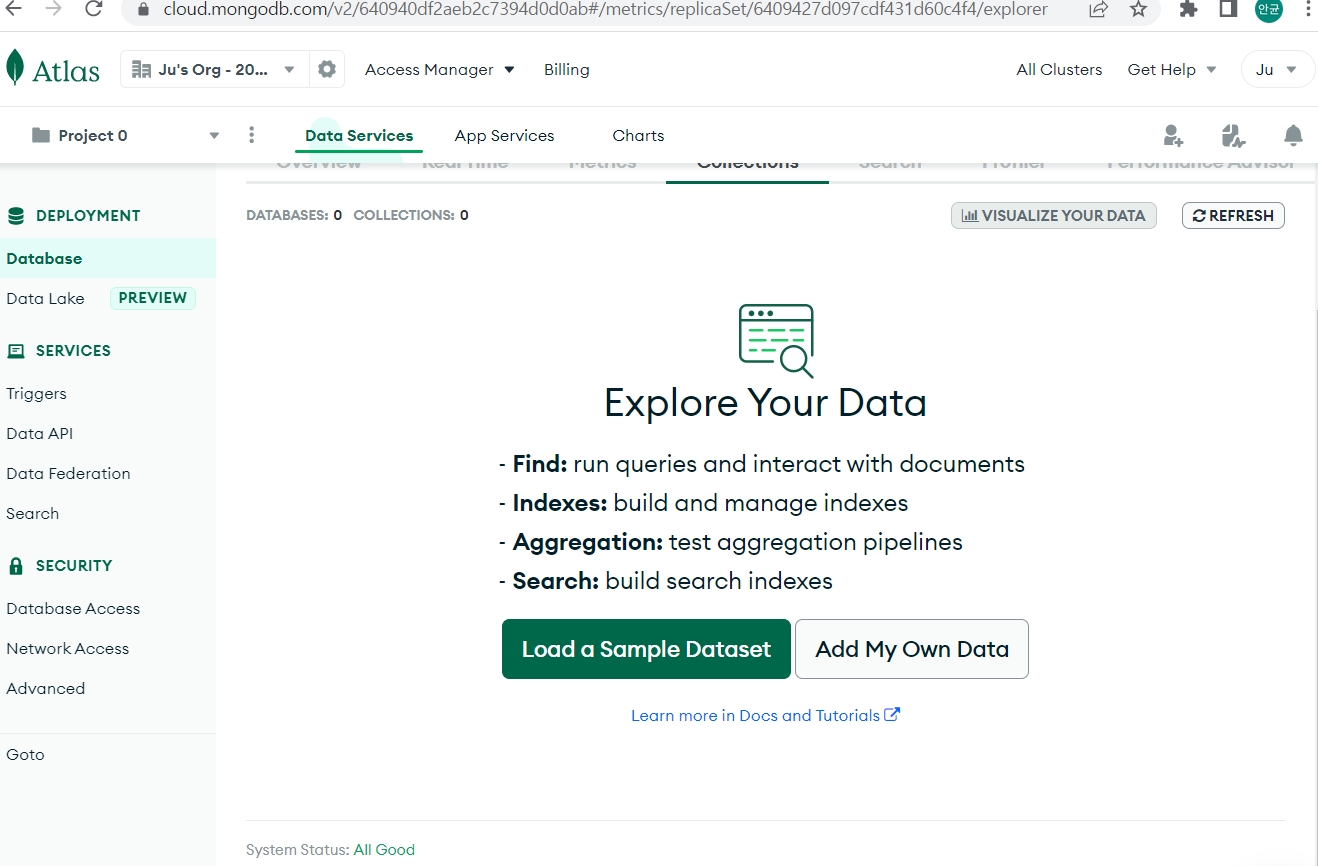The image size is (1318, 866).
Task: Go forward using browser forward arrow
Action: click(54, 9)
